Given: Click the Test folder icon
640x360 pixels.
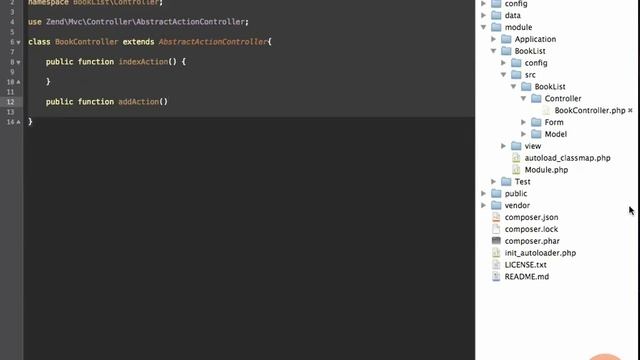Looking at the screenshot, I should point(506,181).
